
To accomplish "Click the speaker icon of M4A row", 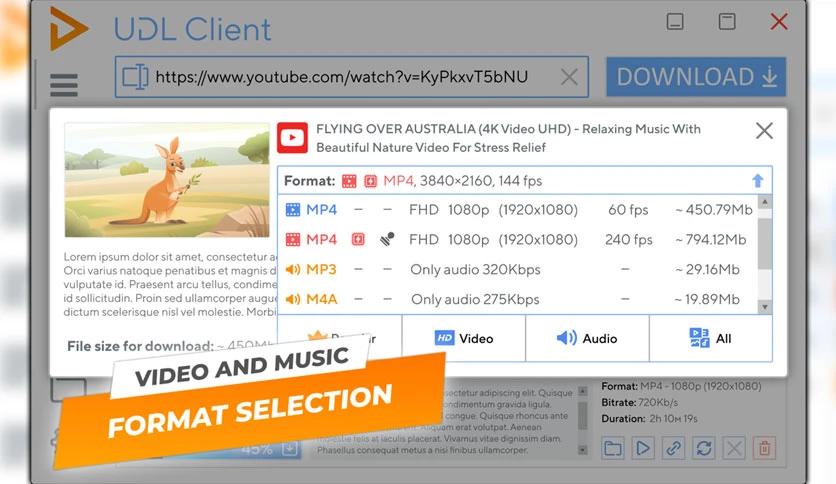I will click(293, 299).
